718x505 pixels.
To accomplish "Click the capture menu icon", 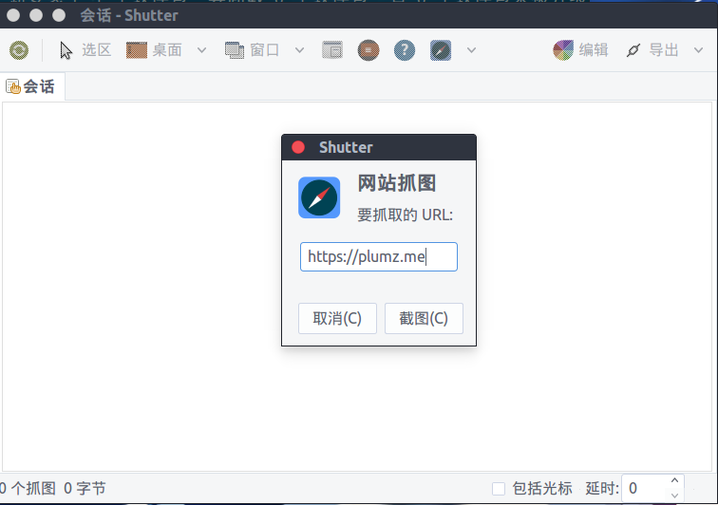I will click(x=369, y=50).
